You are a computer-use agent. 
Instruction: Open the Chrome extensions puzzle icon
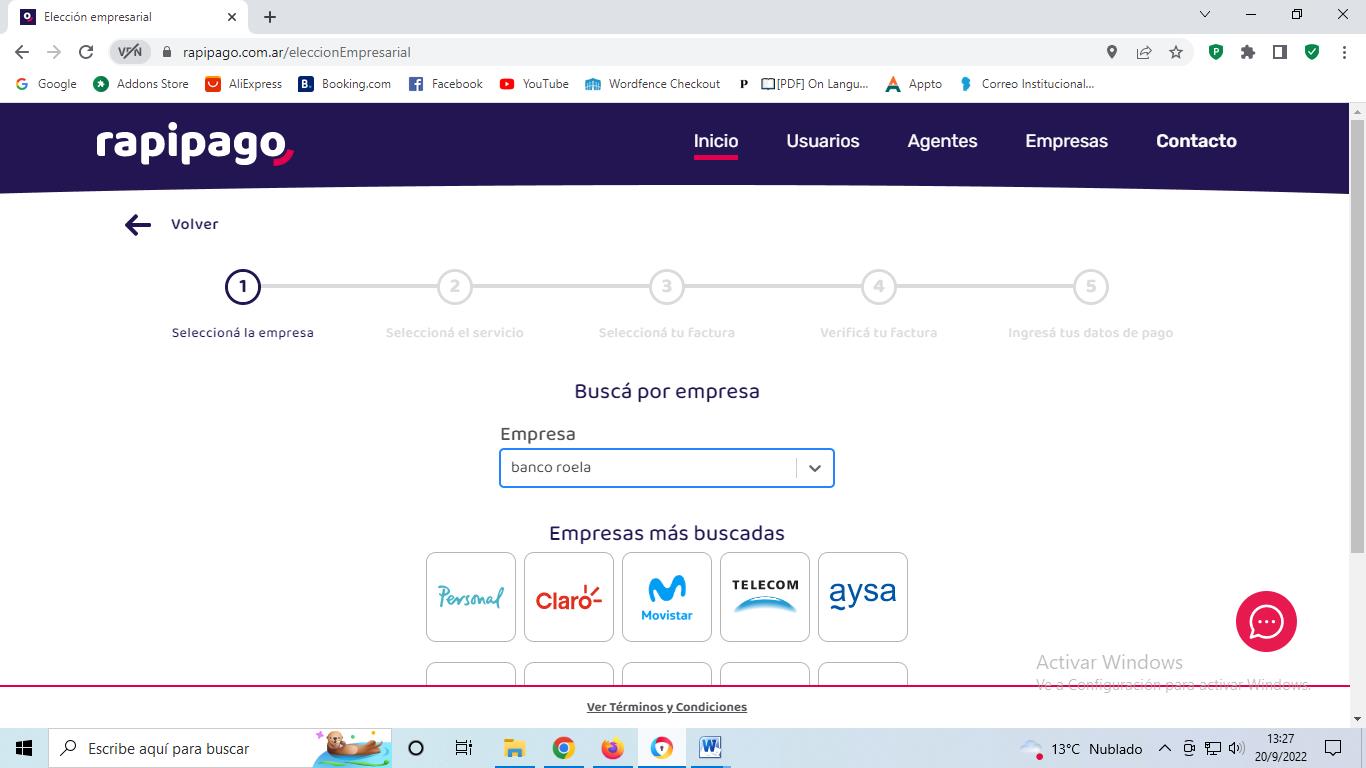(1248, 52)
